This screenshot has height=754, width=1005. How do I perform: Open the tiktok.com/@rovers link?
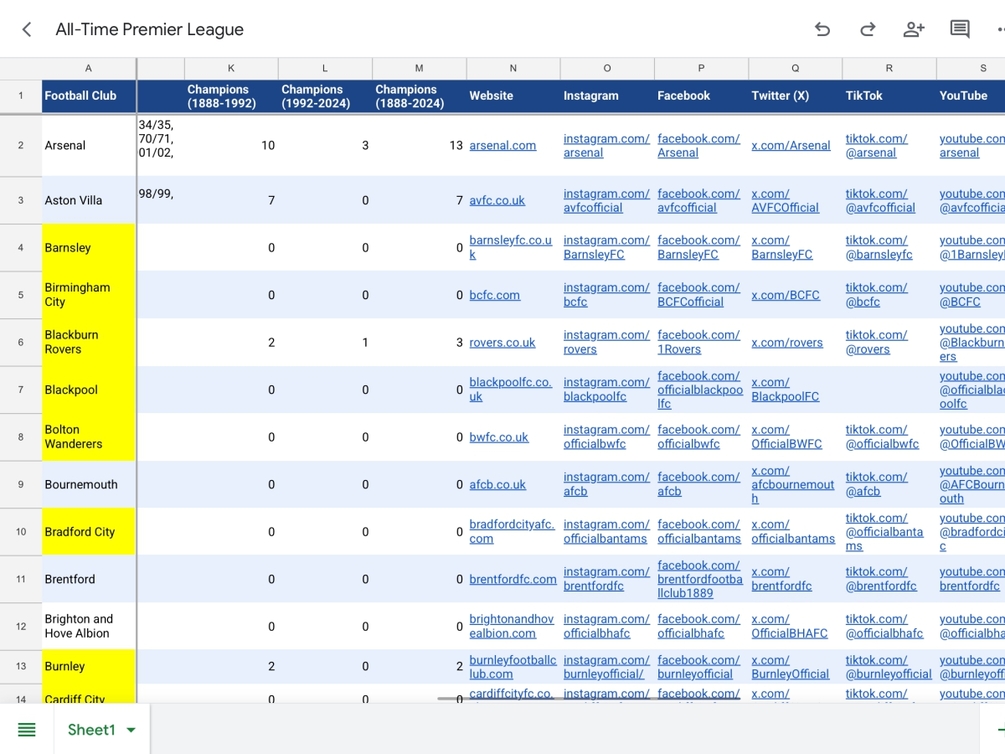tap(876, 342)
